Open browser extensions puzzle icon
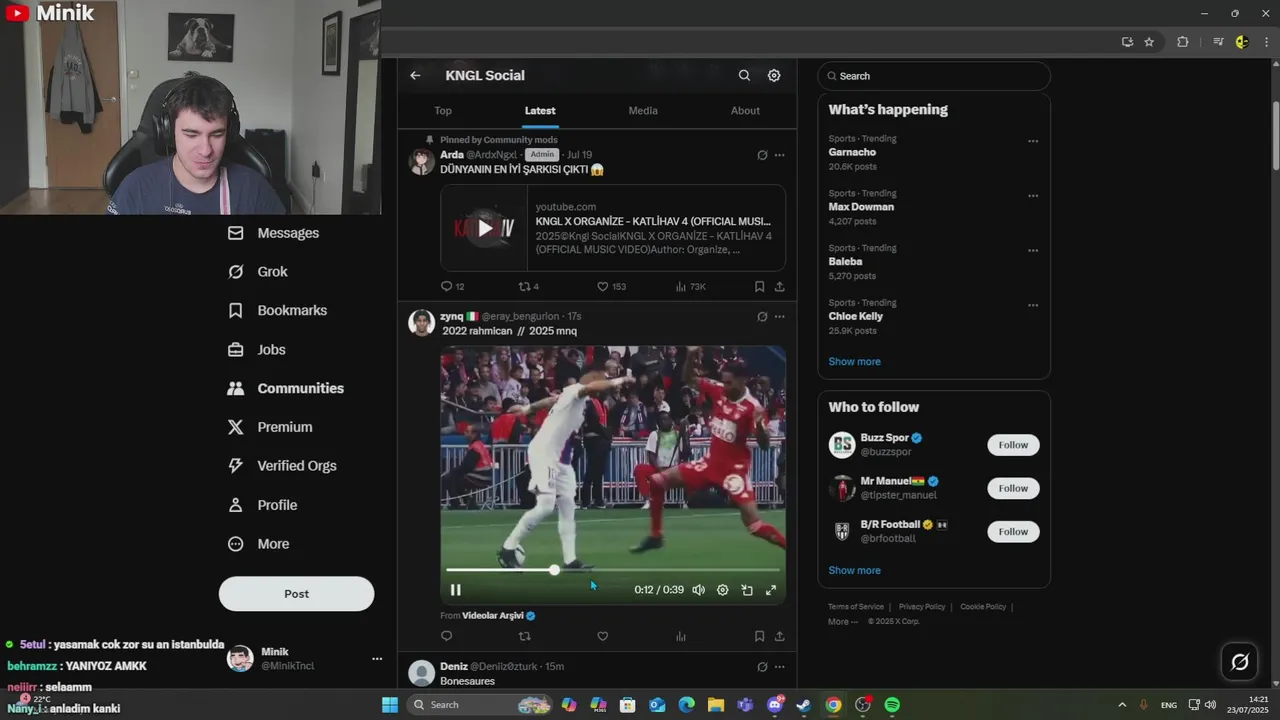 pos(1183,42)
